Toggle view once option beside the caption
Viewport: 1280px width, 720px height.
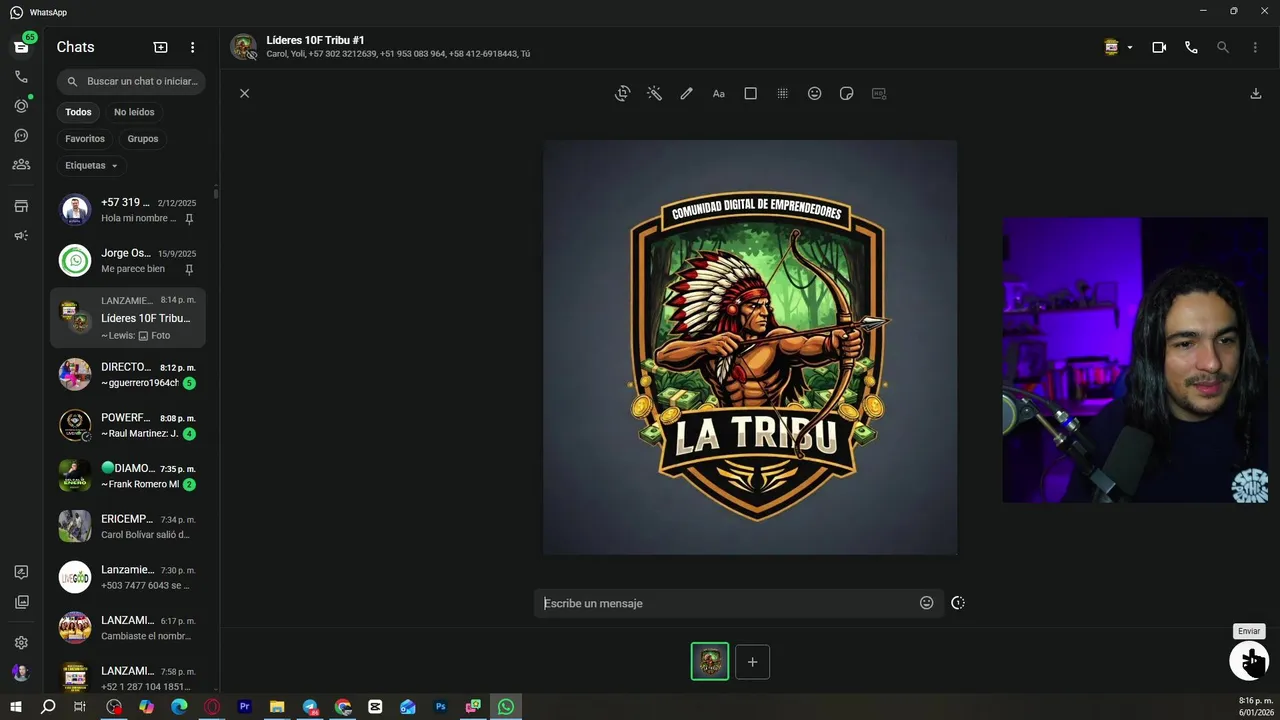point(958,603)
